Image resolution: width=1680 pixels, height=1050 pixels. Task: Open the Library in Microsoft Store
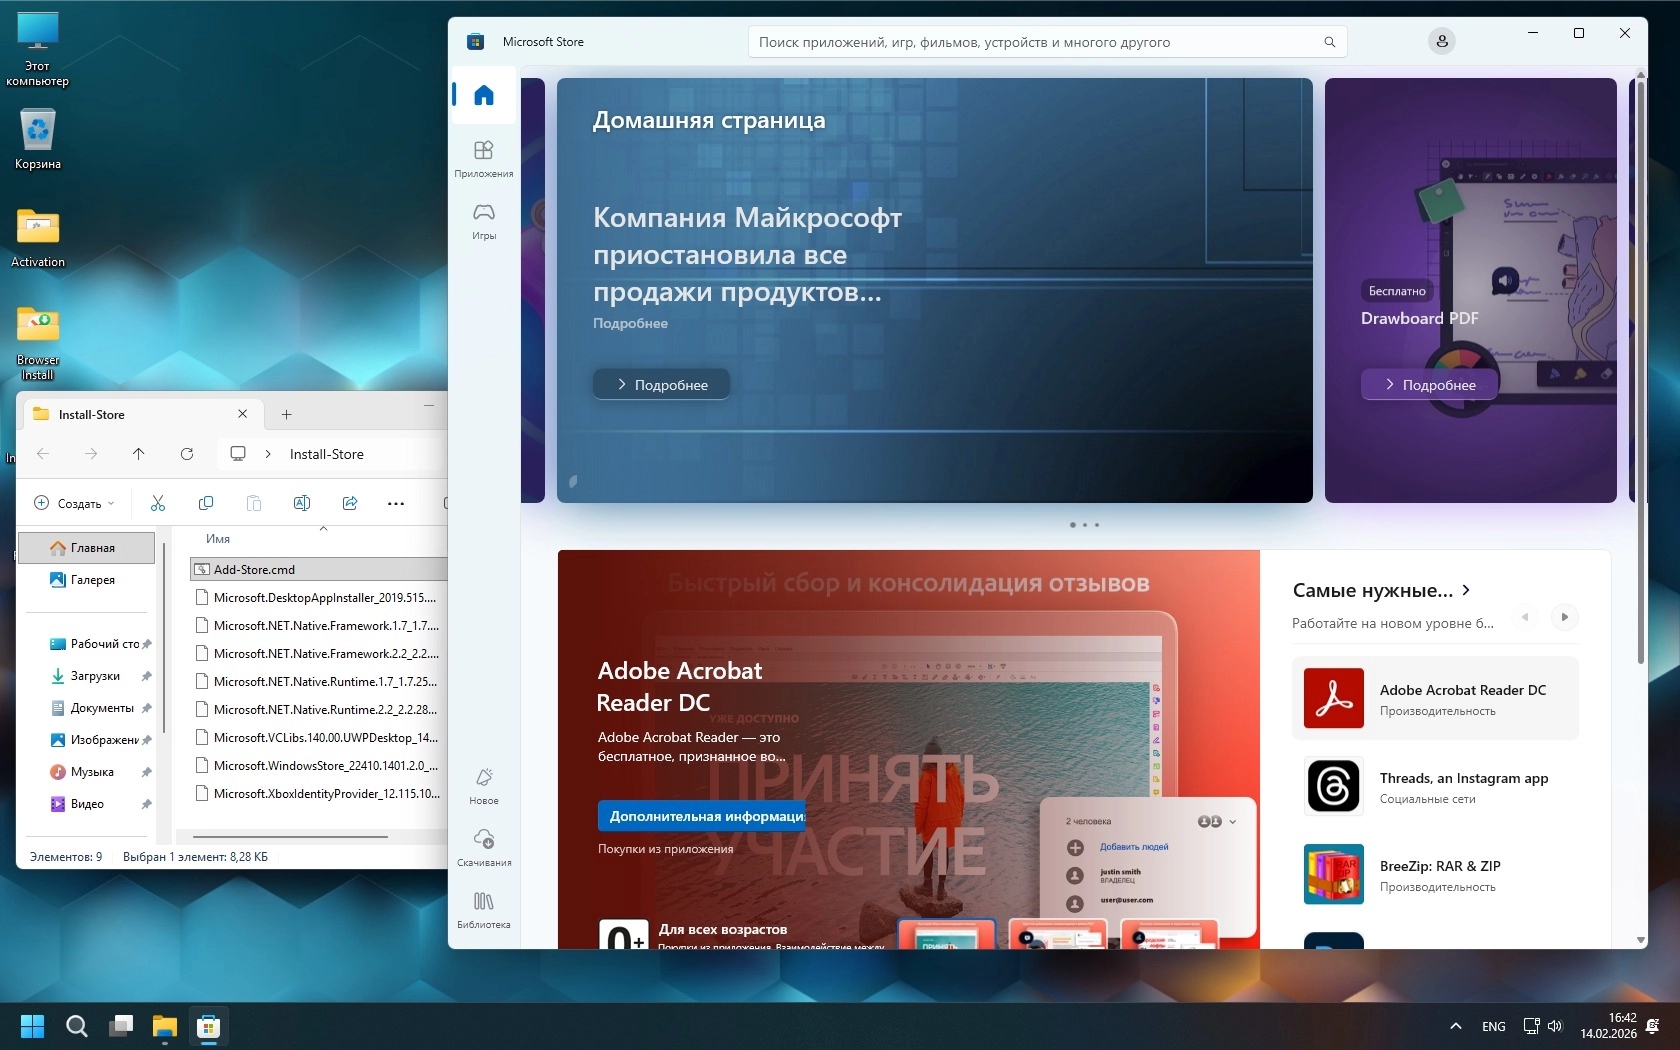click(484, 908)
